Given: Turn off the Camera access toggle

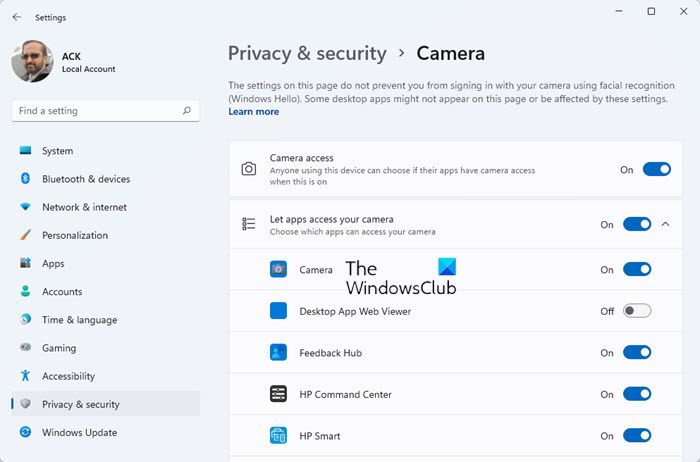Looking at the screenshot, I should click(x=656, y=170).
